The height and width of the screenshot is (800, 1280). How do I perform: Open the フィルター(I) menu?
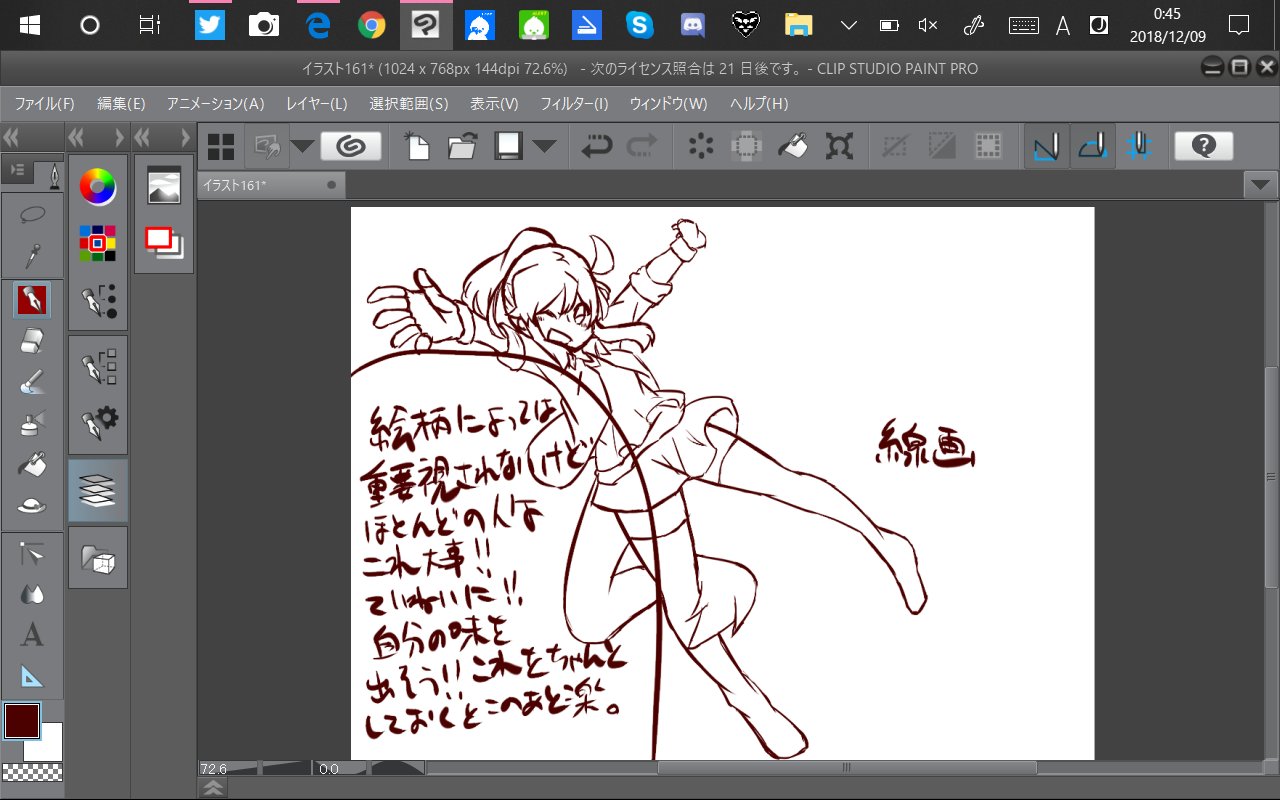point(574,104)
